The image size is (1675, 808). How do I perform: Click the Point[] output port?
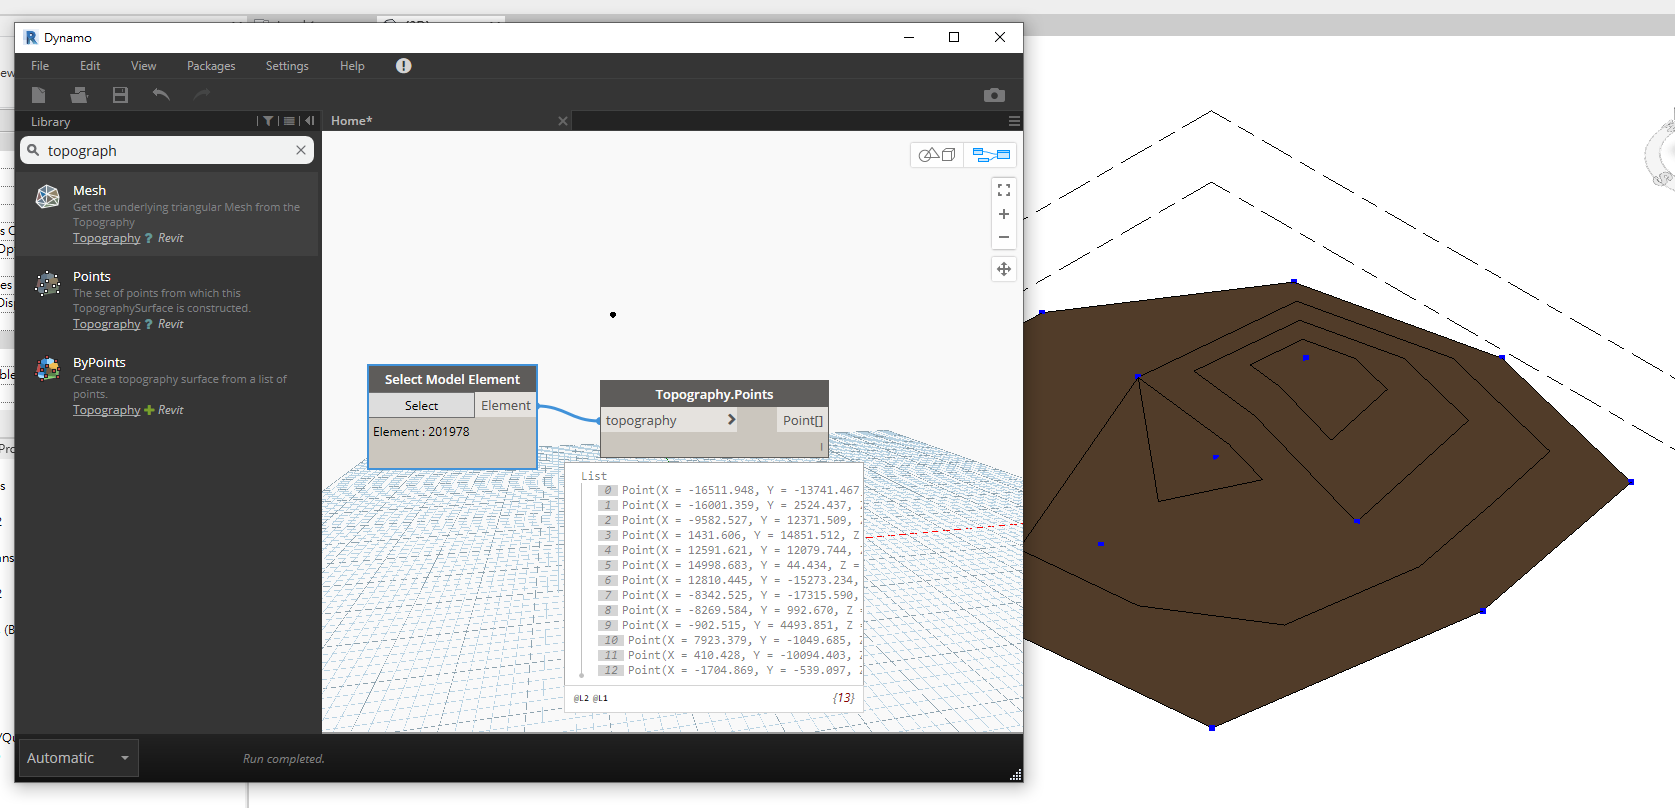(802, 421)
